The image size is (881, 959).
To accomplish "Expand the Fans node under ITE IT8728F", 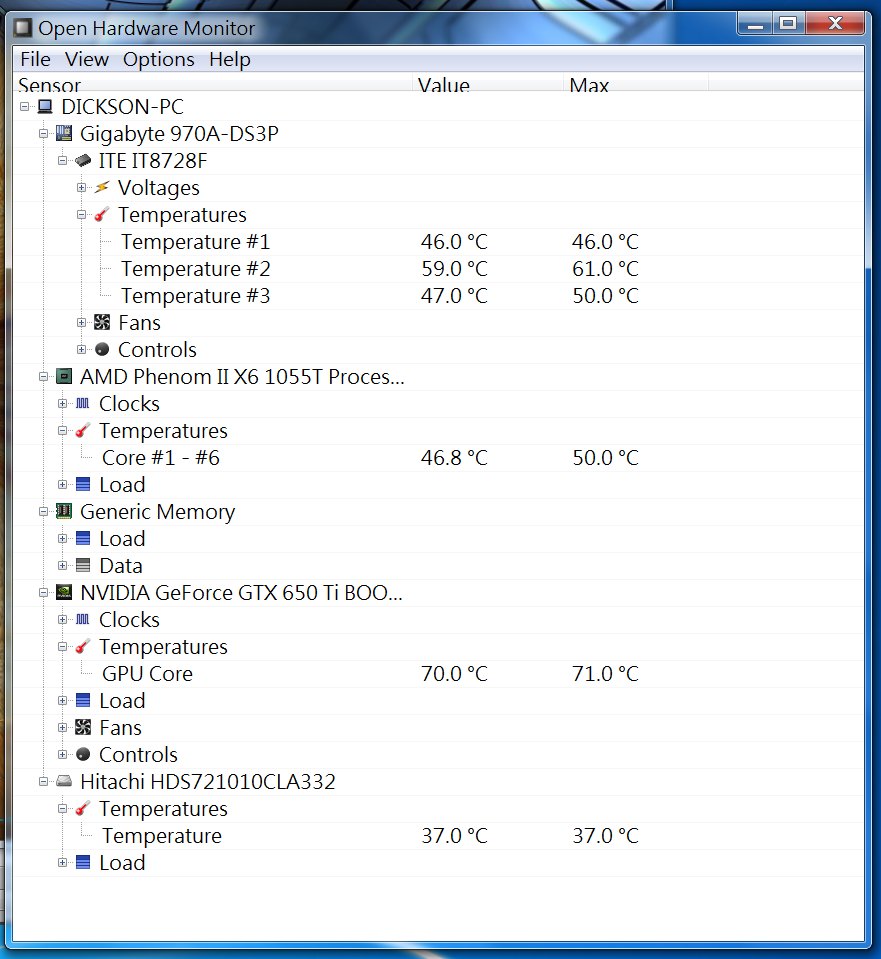I will coord(81,322).
